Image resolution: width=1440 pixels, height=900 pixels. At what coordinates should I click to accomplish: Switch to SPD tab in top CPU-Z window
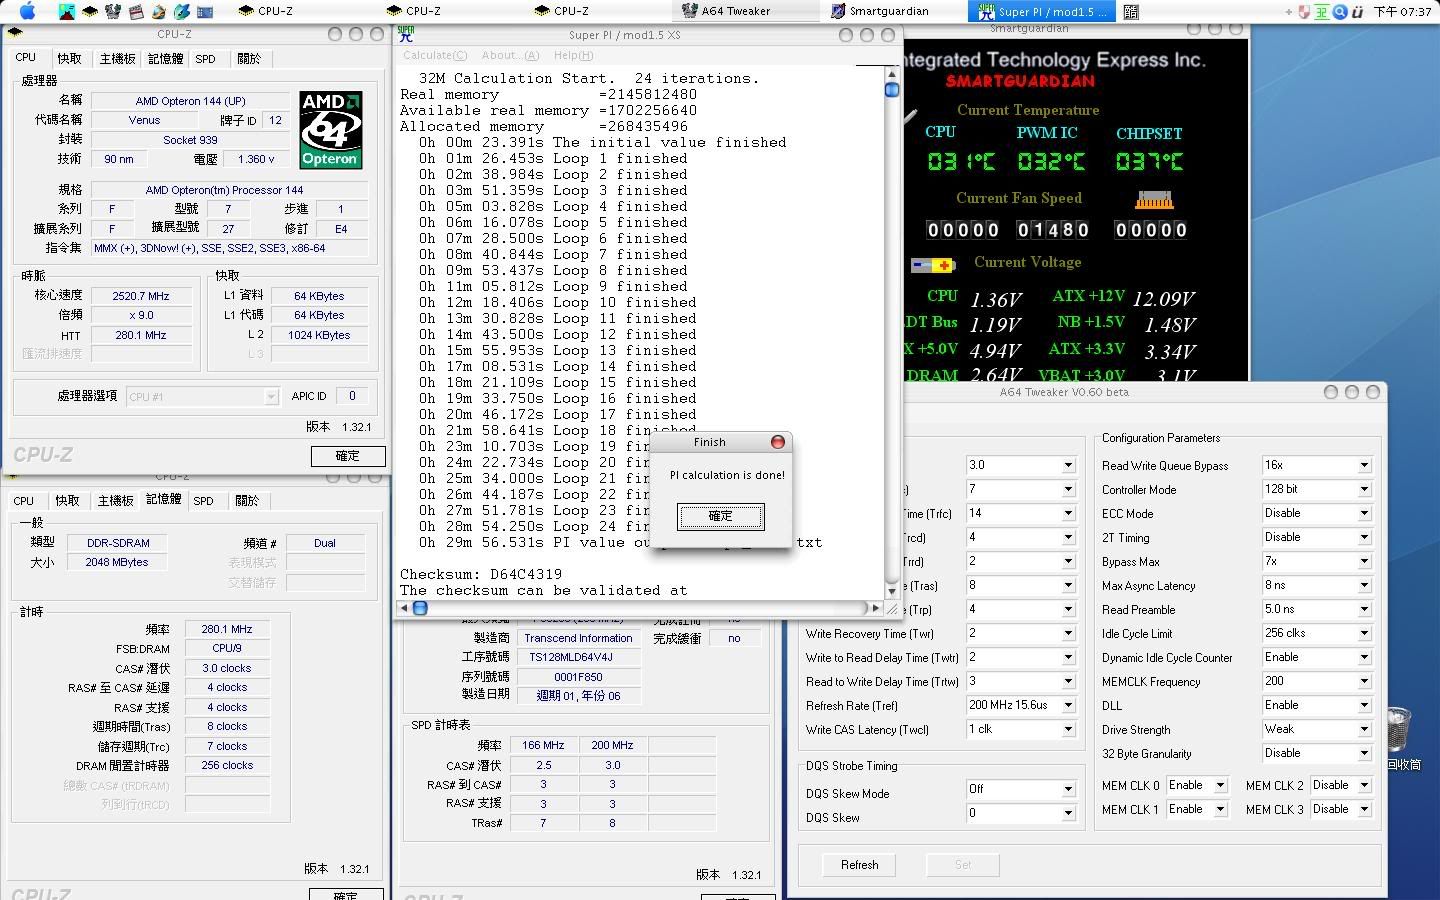click(x=205, y=59)
